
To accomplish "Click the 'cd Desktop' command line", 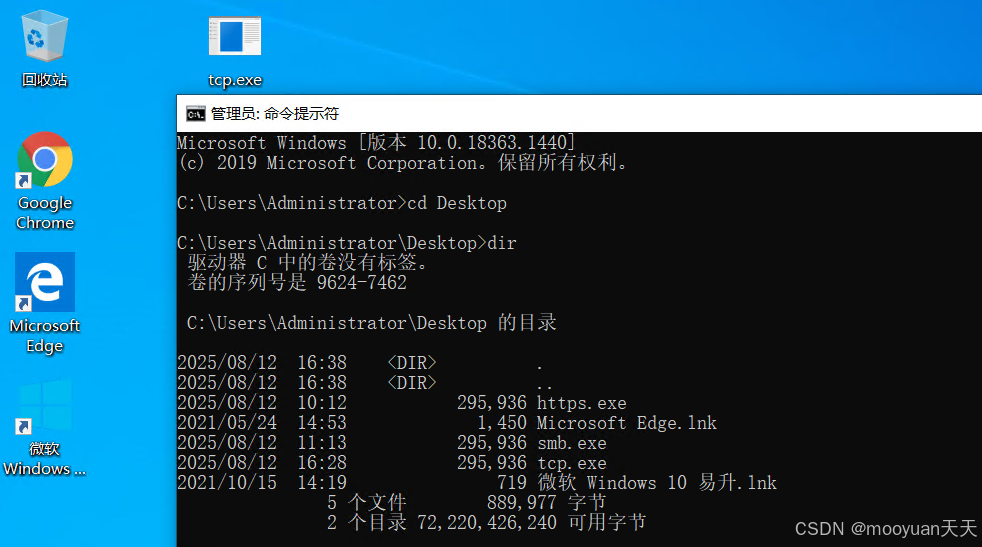I will (342, 203).
